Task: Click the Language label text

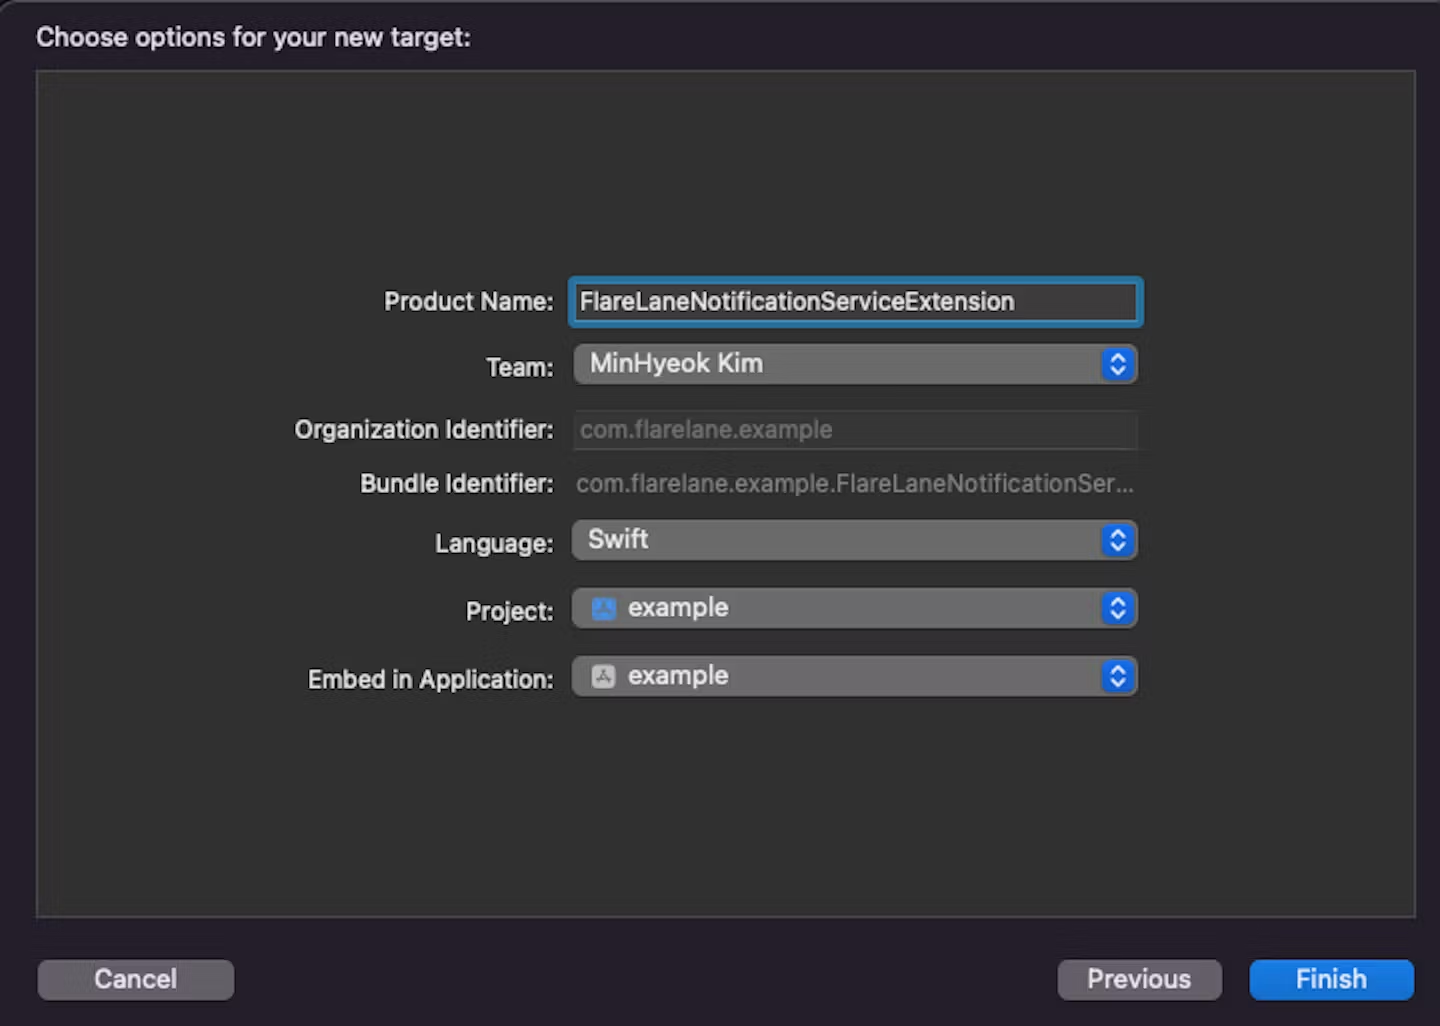Action: (493, 543)
